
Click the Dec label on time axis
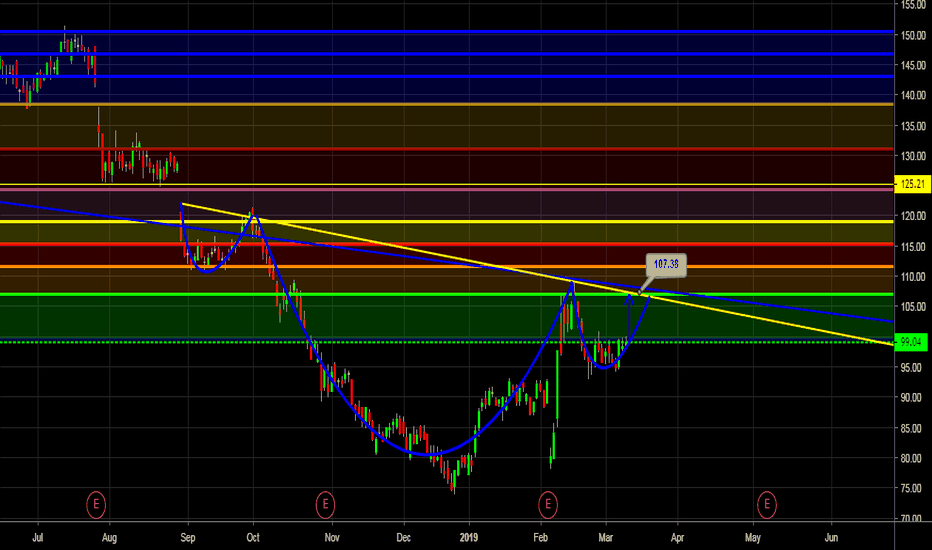coord(404,538)
